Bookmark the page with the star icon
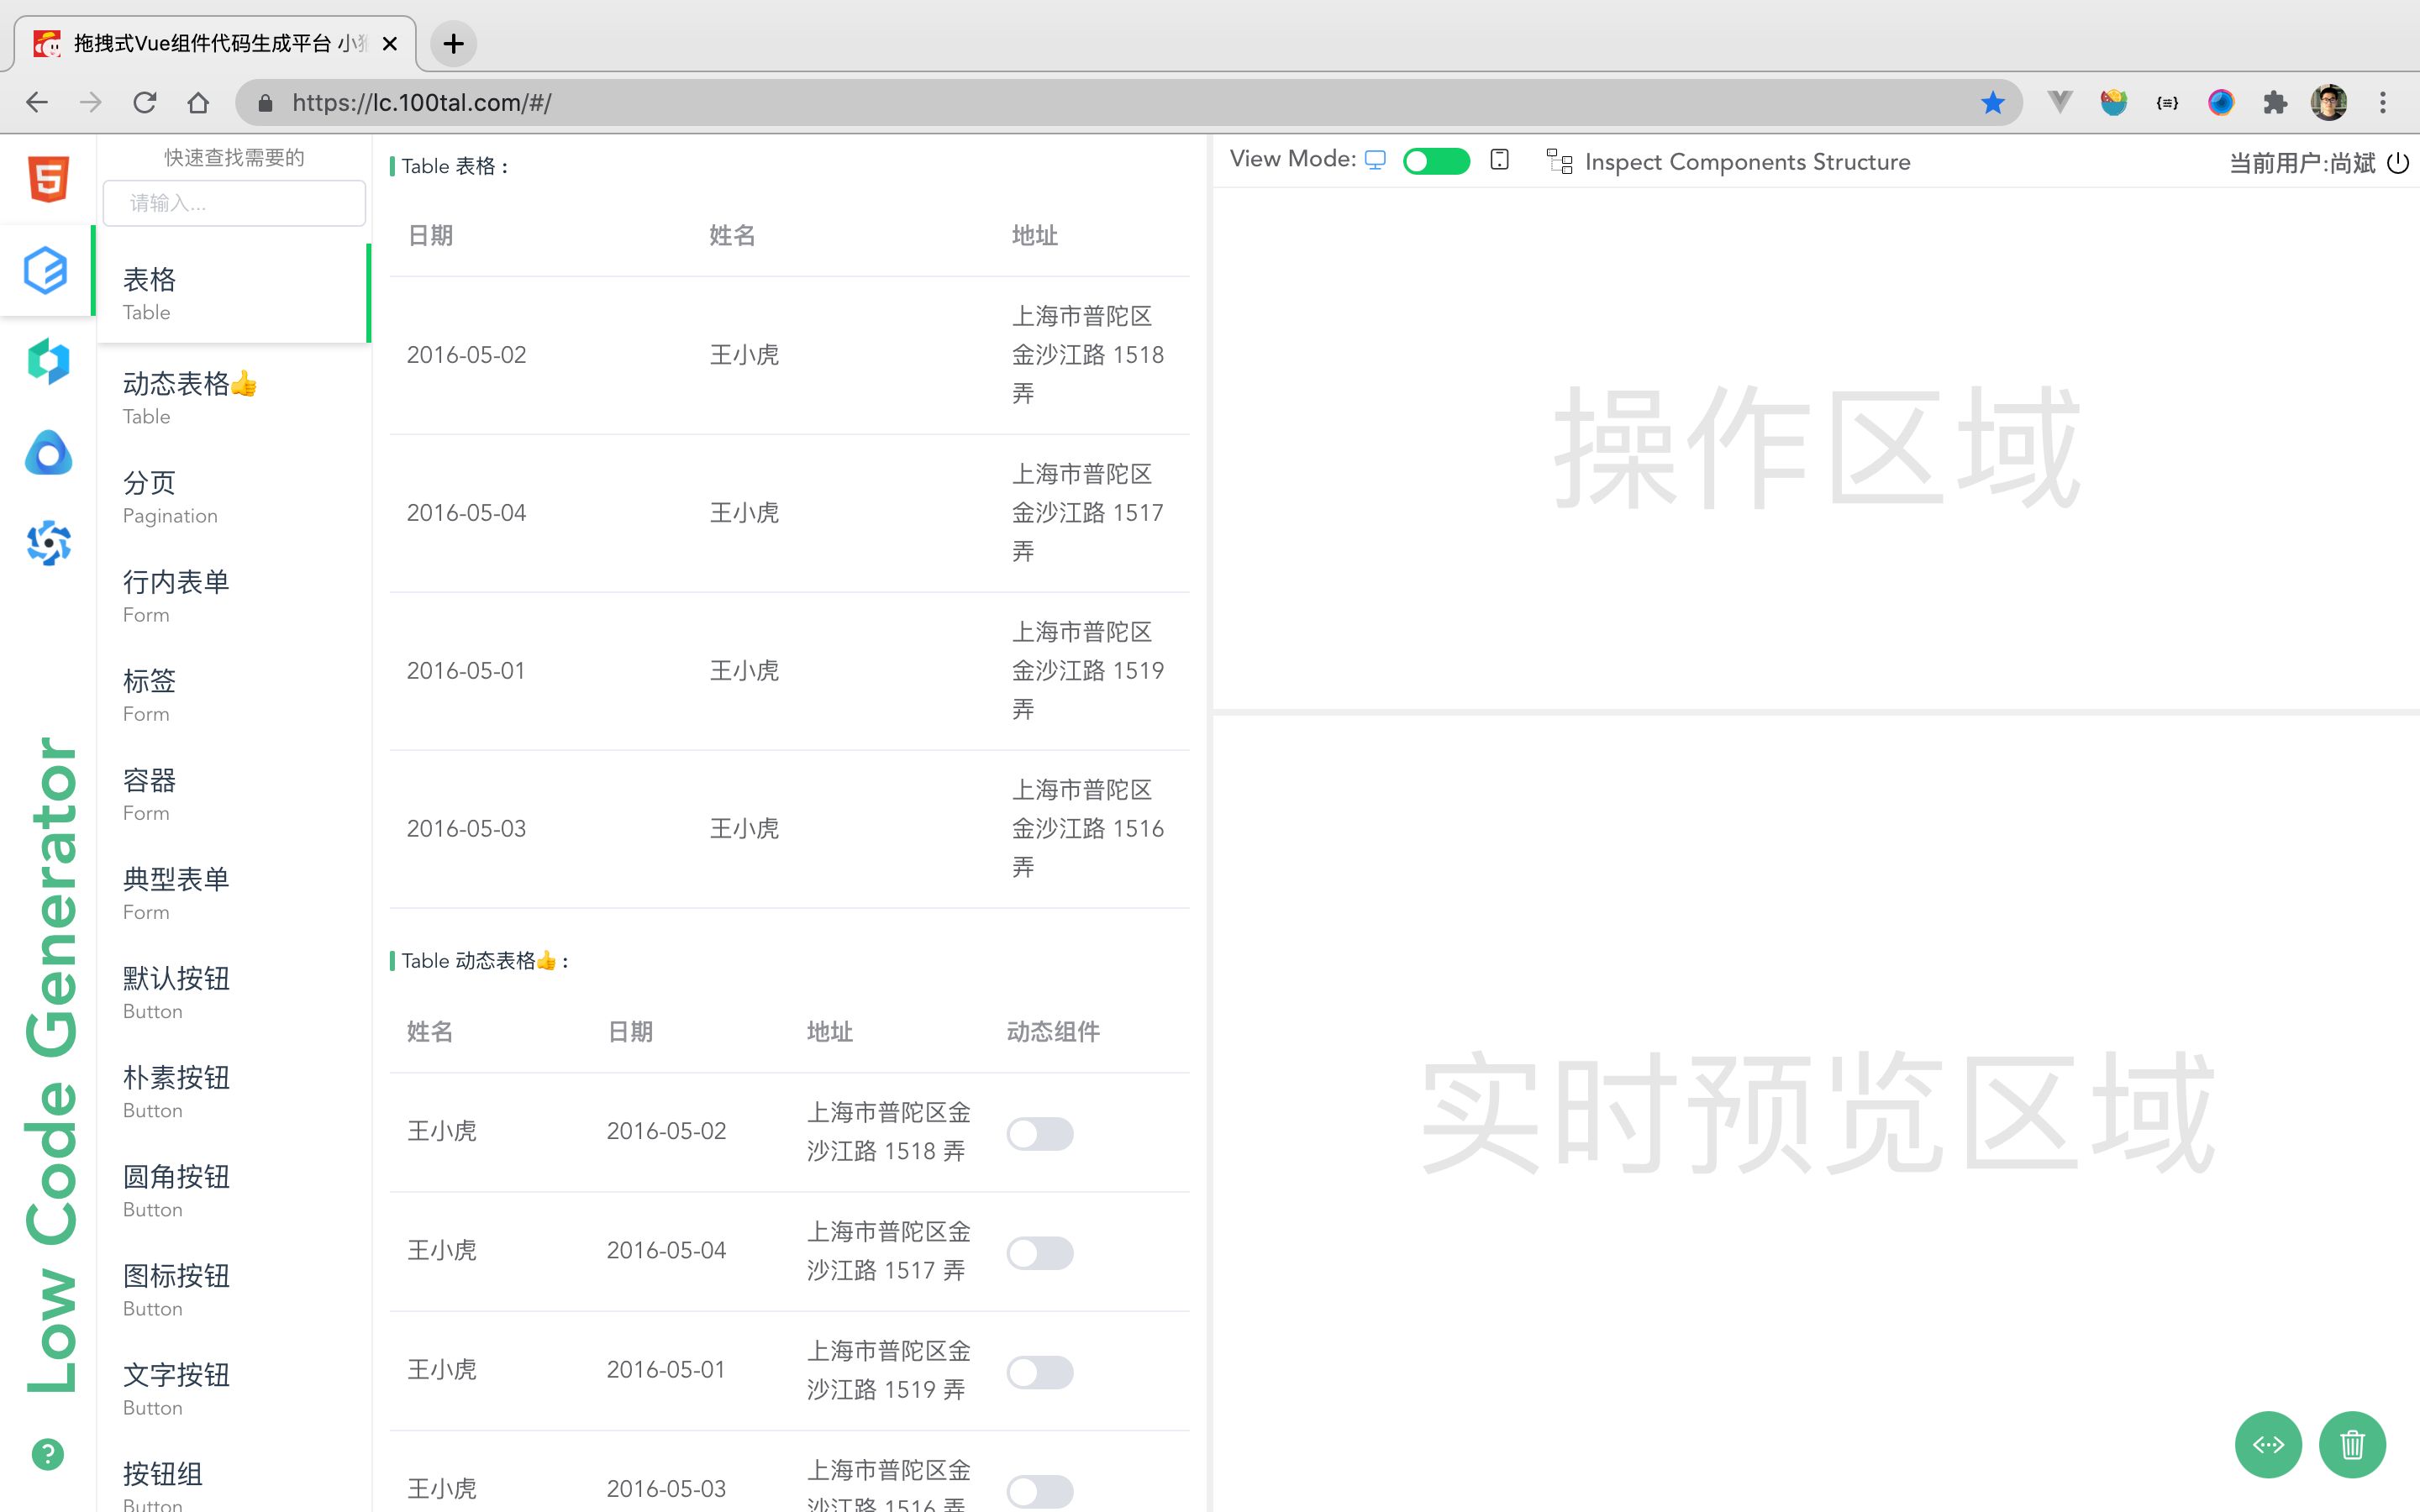Image resolution: width=2420 pixels, height=1512 pixels. coord(1992,102)
